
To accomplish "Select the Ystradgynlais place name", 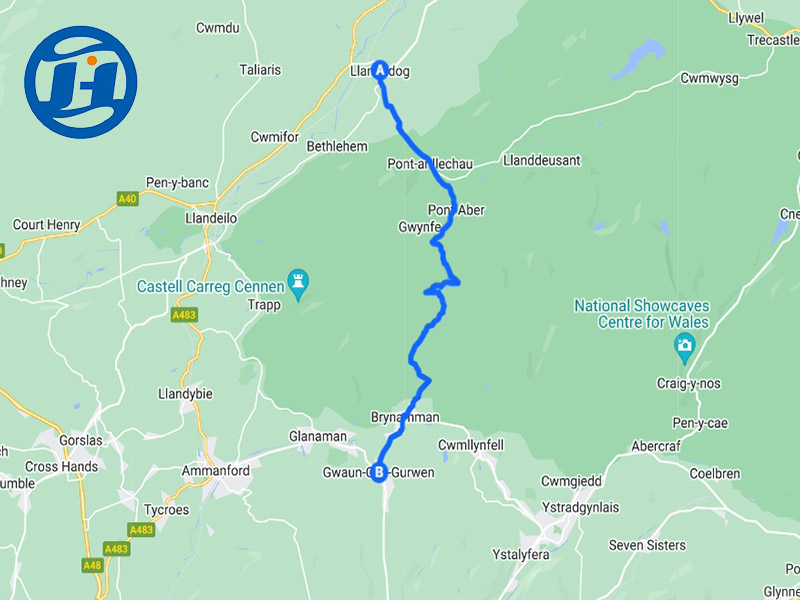I will point(581,508).
